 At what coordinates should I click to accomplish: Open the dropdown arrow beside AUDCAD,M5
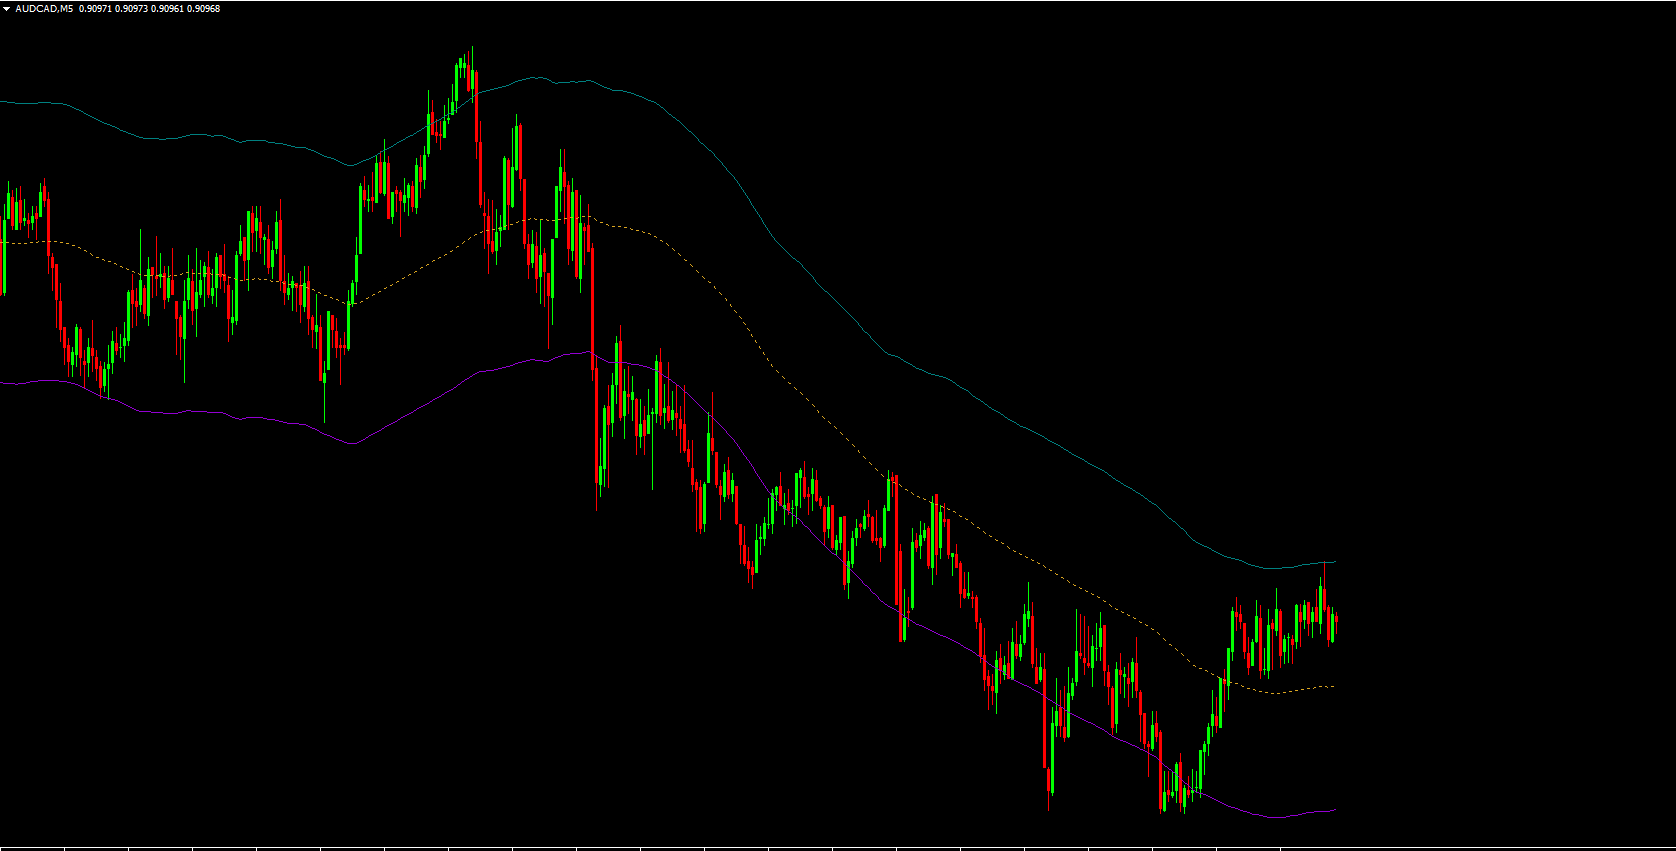(x=7, y=9)
